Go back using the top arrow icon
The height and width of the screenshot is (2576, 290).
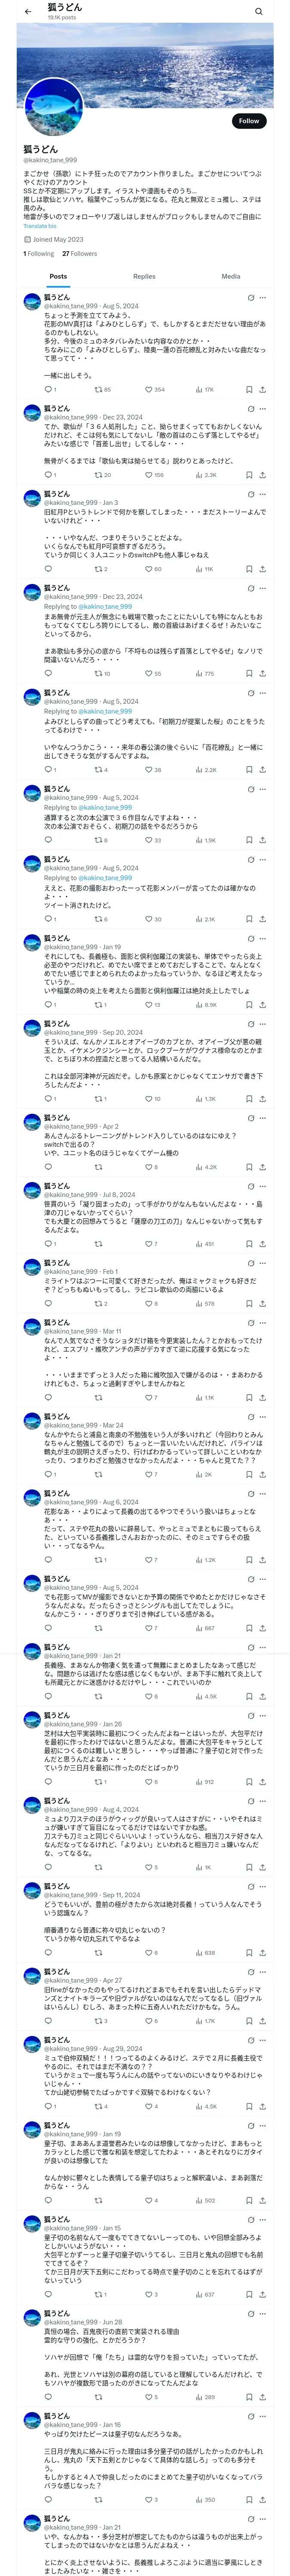point(28,11)
